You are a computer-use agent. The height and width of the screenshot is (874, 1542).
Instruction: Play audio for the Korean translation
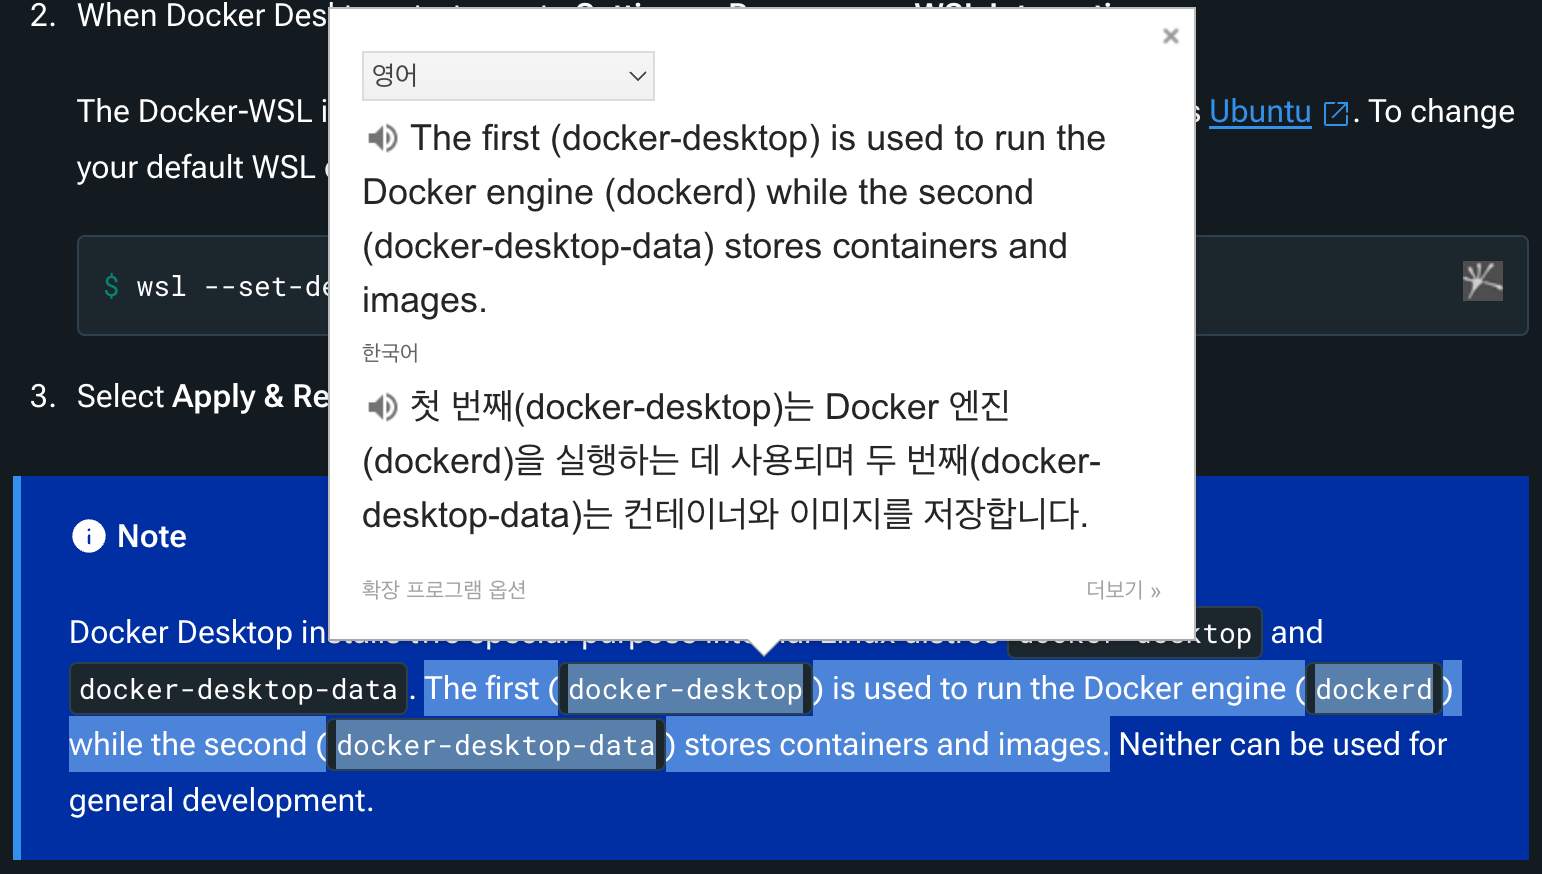coord(382,407)
